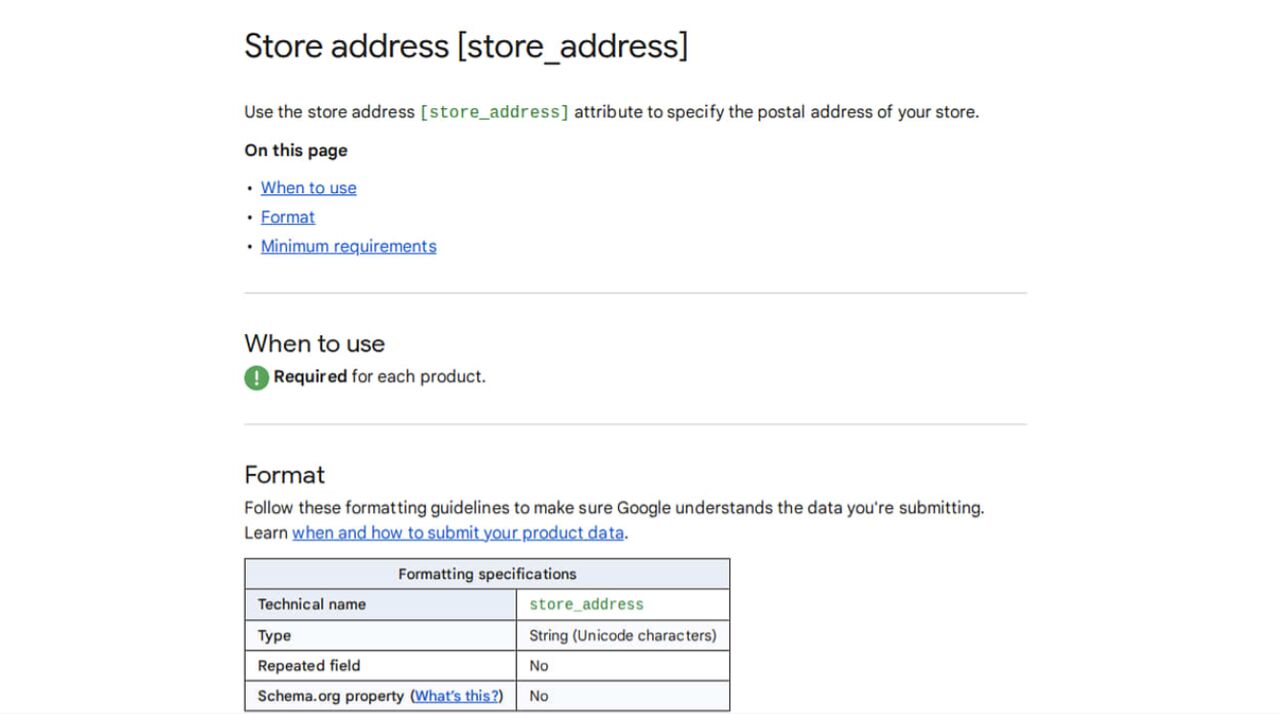
Task: Open the When to use link
Action: coord(308,188)
